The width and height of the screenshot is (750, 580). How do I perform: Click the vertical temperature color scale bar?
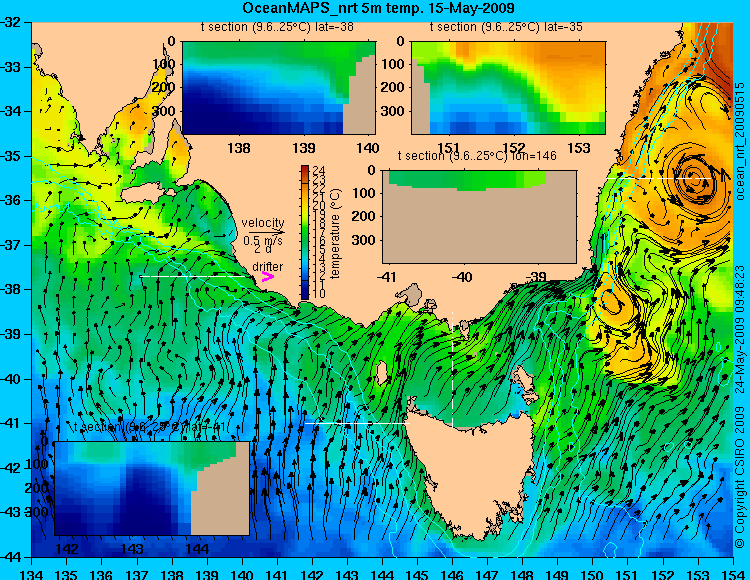point(305,233)
